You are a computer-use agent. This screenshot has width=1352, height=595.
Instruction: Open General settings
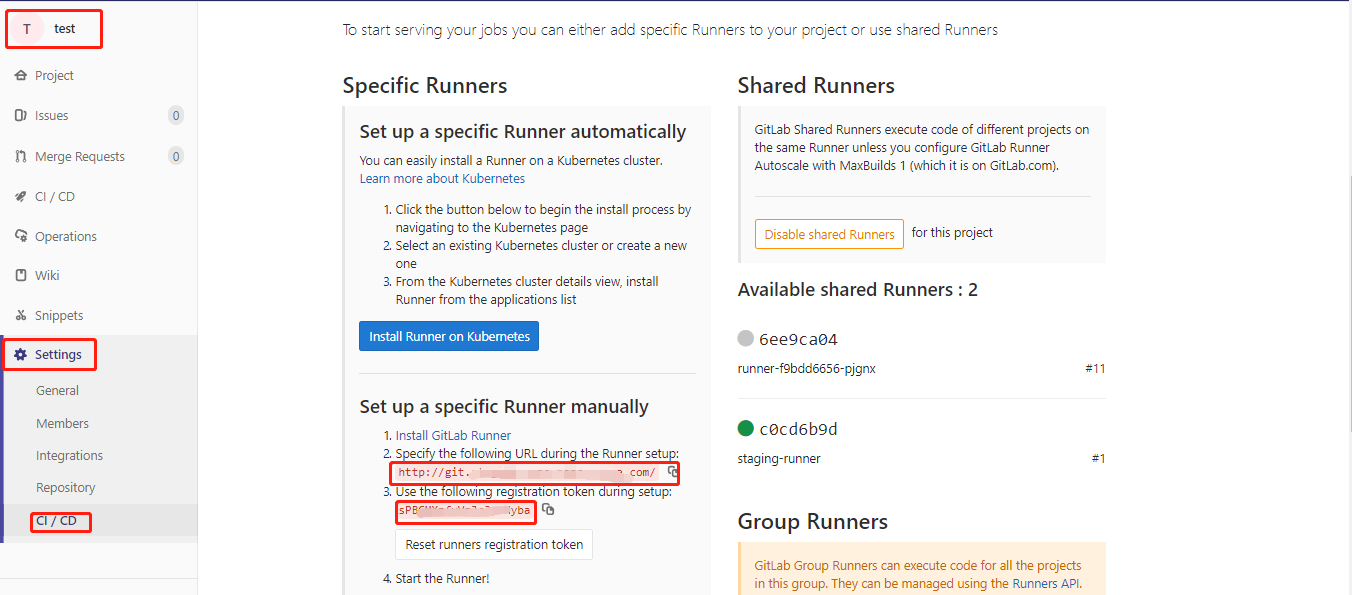[x=58, y=391]
